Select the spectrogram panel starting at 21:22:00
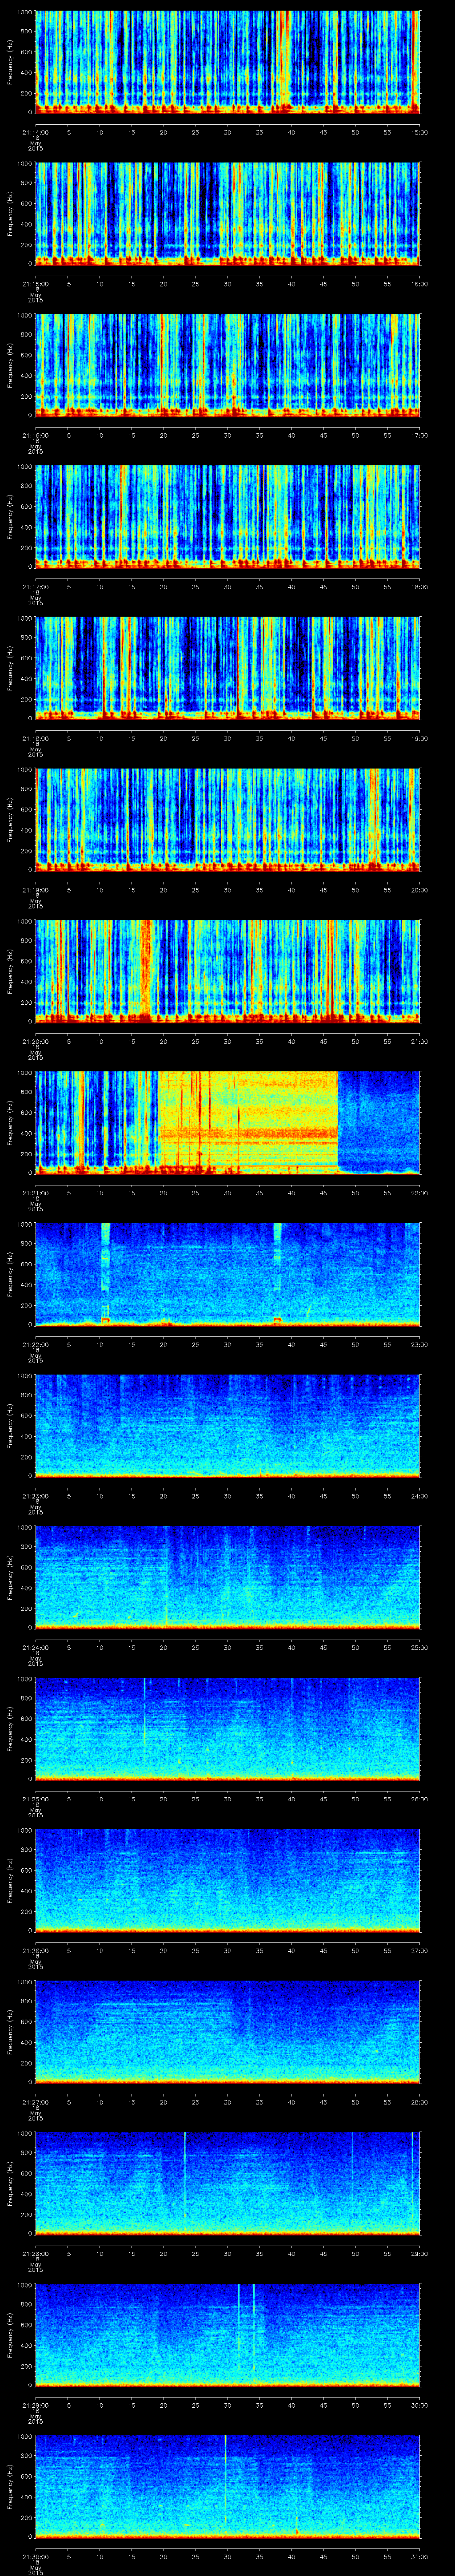455x2576 pixels. (x=227, y=1274)
